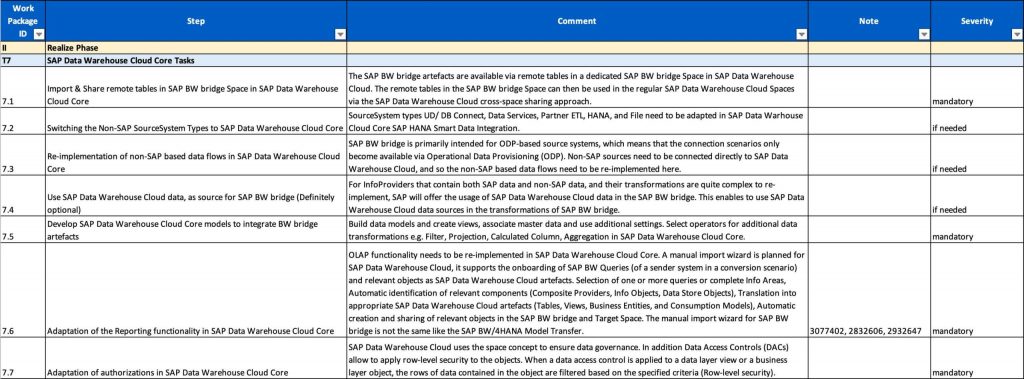Select the Re-implementation of non-SAP data flows cell

[196, 156]
